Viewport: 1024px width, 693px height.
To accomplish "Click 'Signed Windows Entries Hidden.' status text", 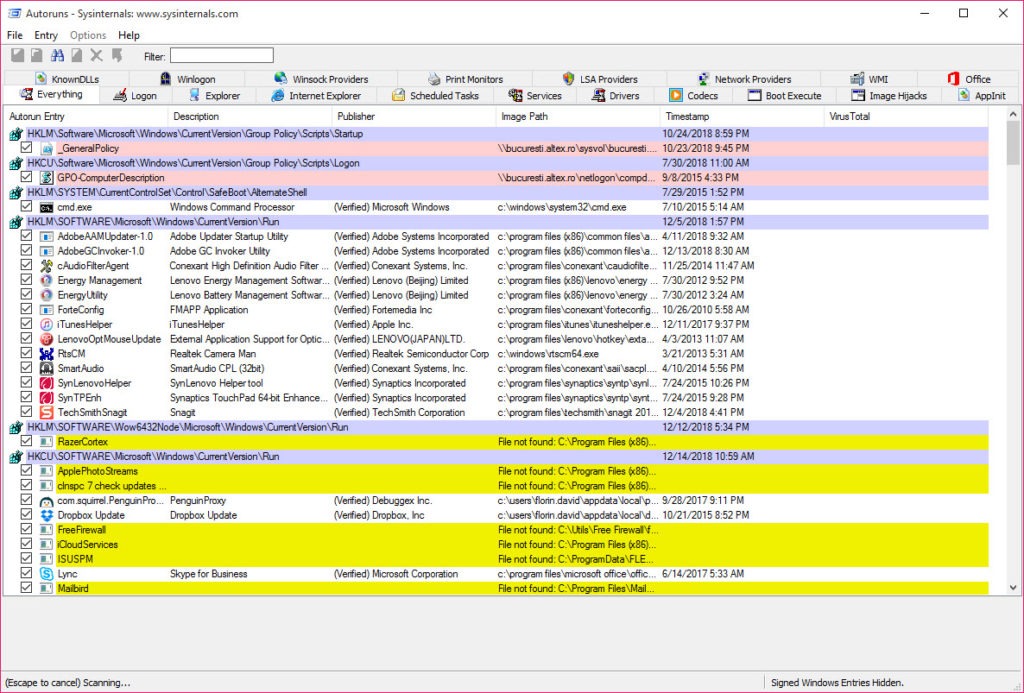I will (837, 683).
